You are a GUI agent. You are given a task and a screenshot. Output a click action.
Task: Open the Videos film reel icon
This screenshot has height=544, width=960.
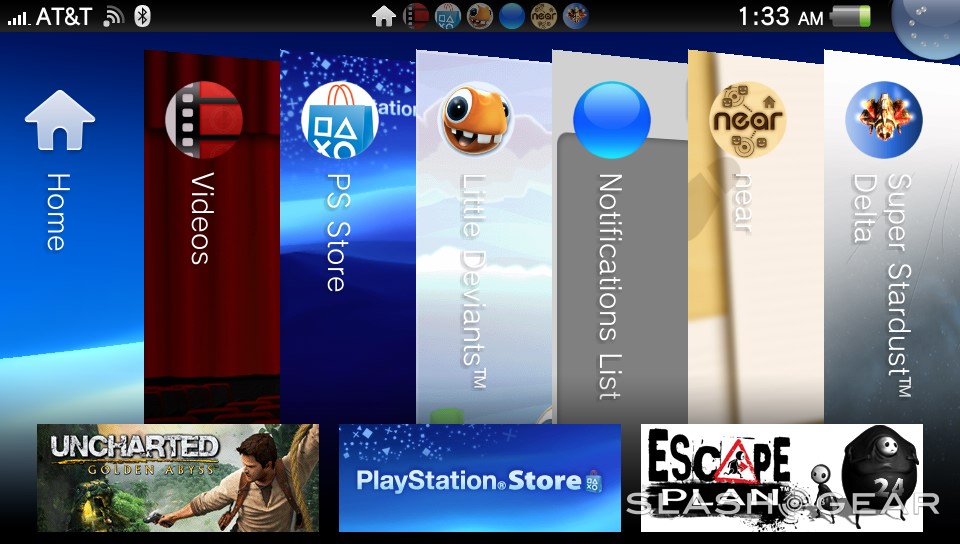click(204, 120)
